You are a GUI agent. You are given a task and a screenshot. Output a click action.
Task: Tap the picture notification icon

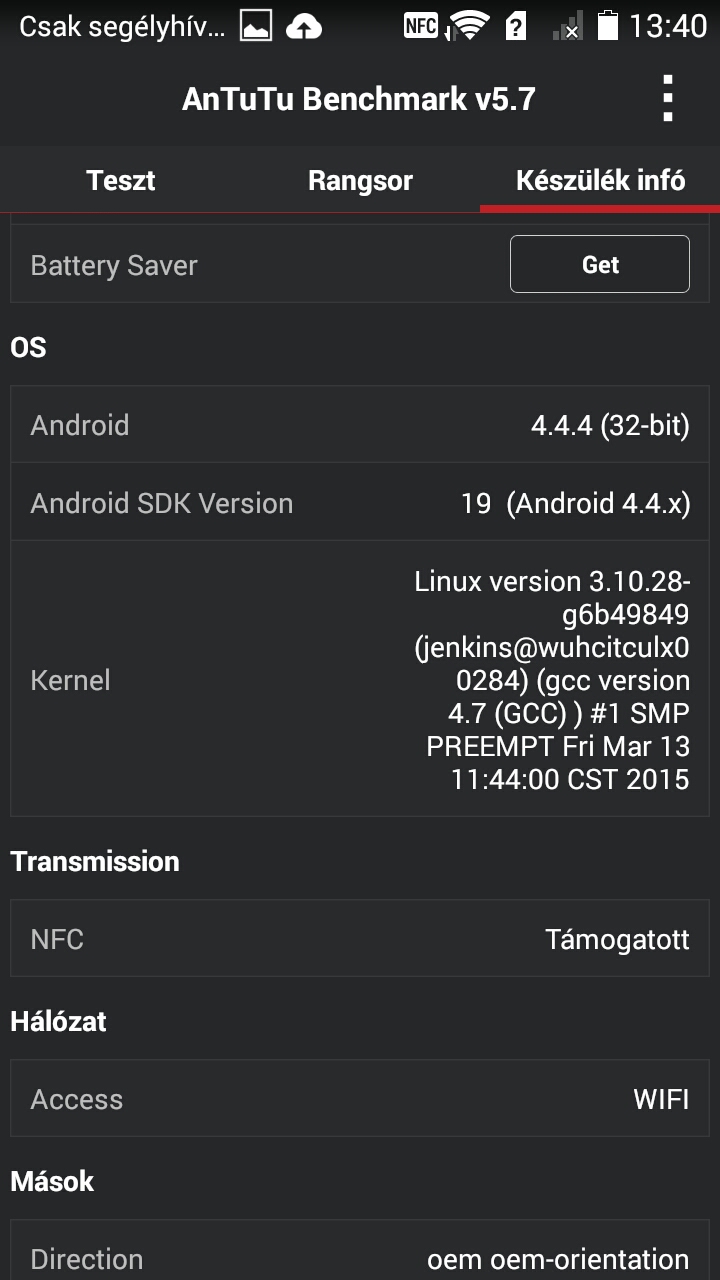point(256,26)
